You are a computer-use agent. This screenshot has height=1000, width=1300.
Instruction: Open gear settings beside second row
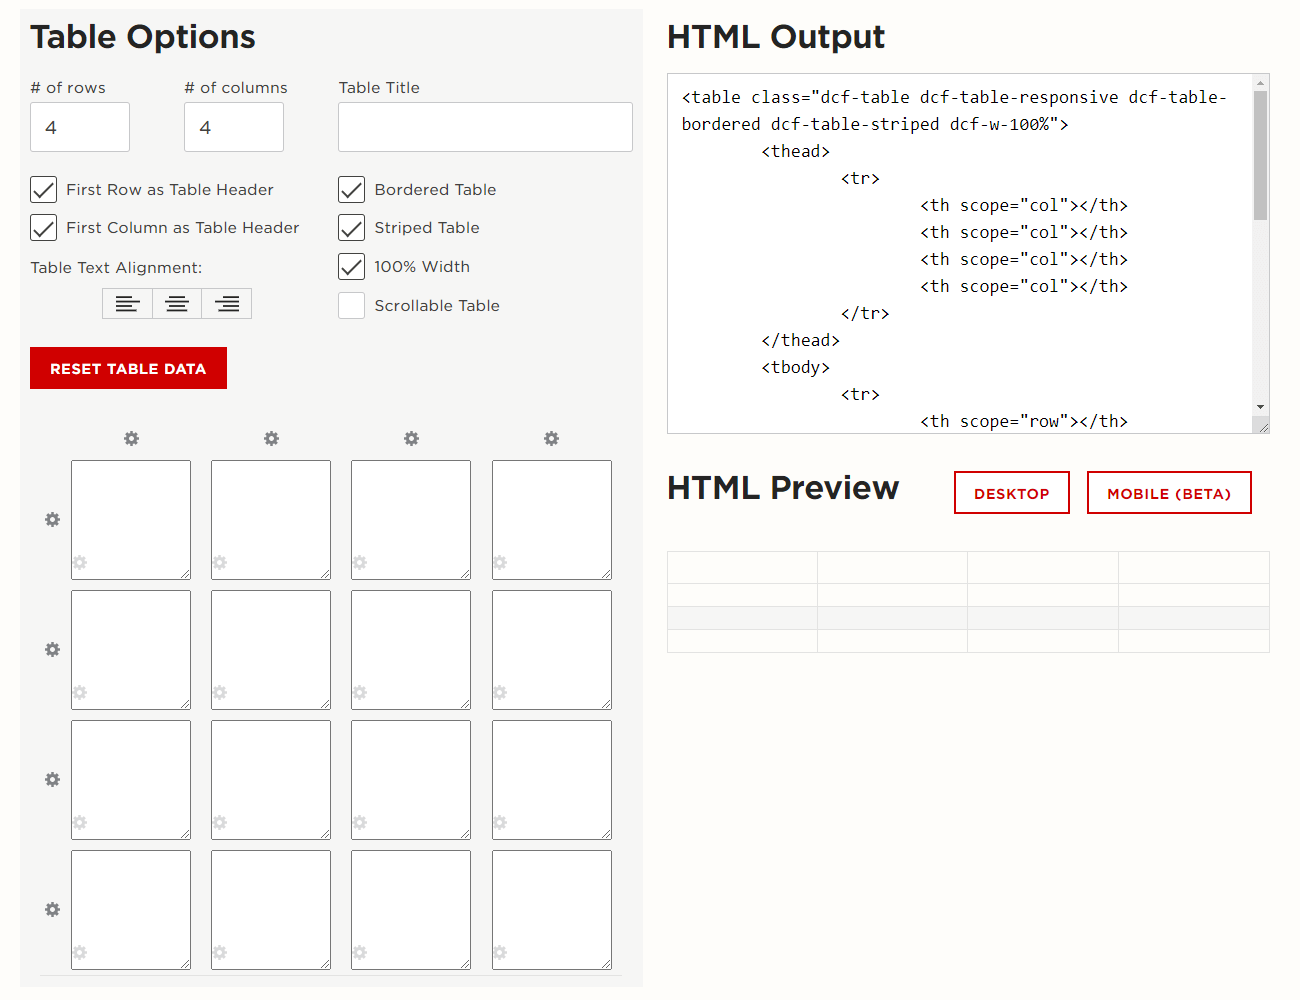coord(53,650)
